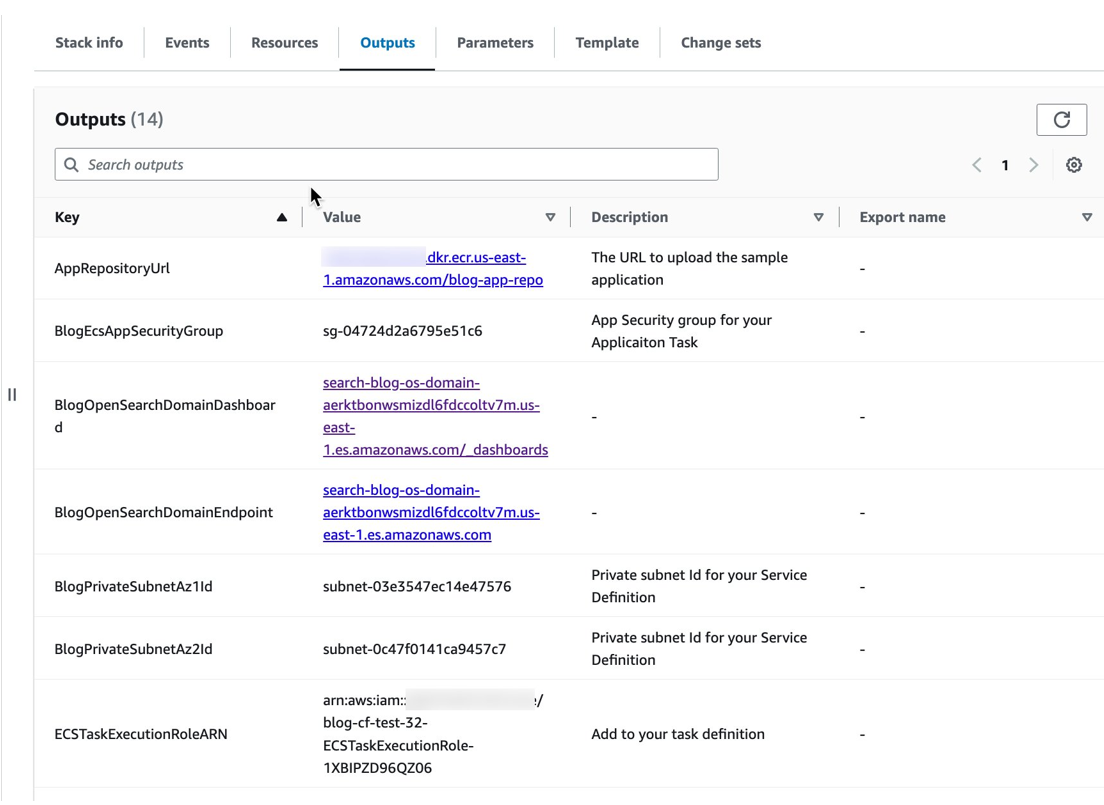This screenshot has width=1104, height=805.
Task: Open the preferences gear icon
Action: pos(1074,164)
